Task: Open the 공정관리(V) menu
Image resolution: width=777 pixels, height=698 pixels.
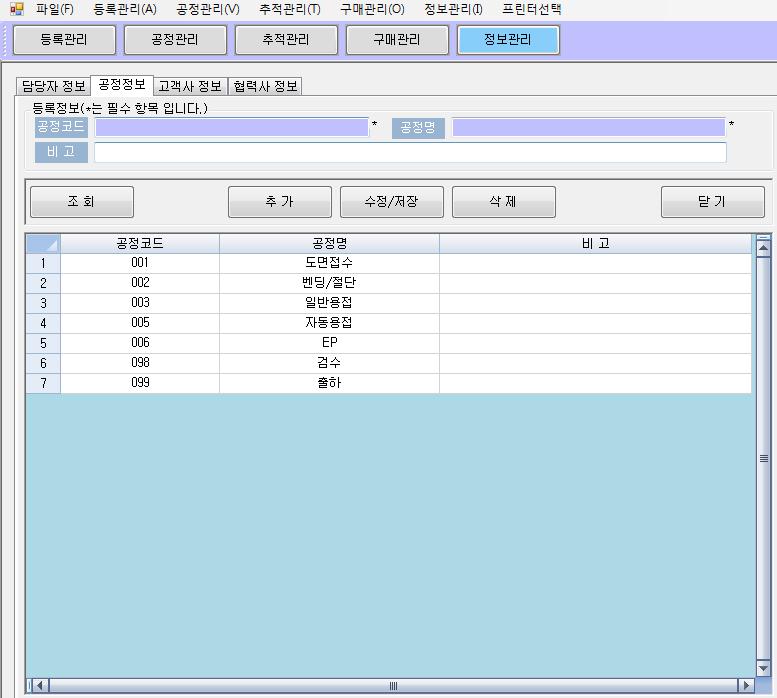Action: click(207, 9)
